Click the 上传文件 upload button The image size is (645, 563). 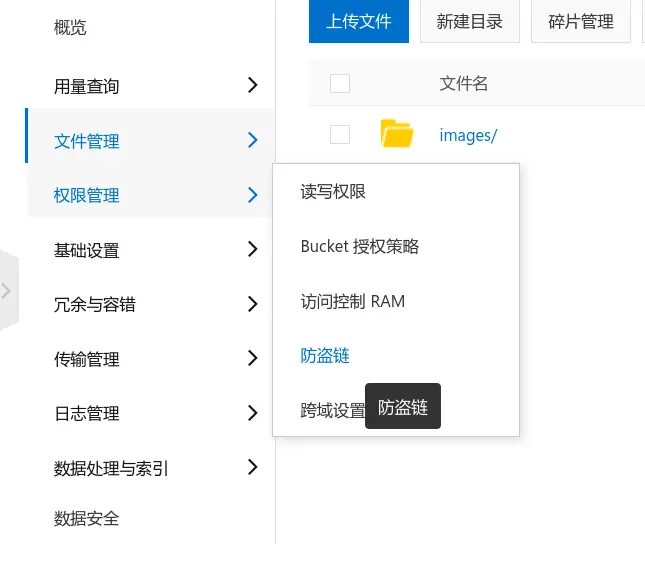[359, 21]
